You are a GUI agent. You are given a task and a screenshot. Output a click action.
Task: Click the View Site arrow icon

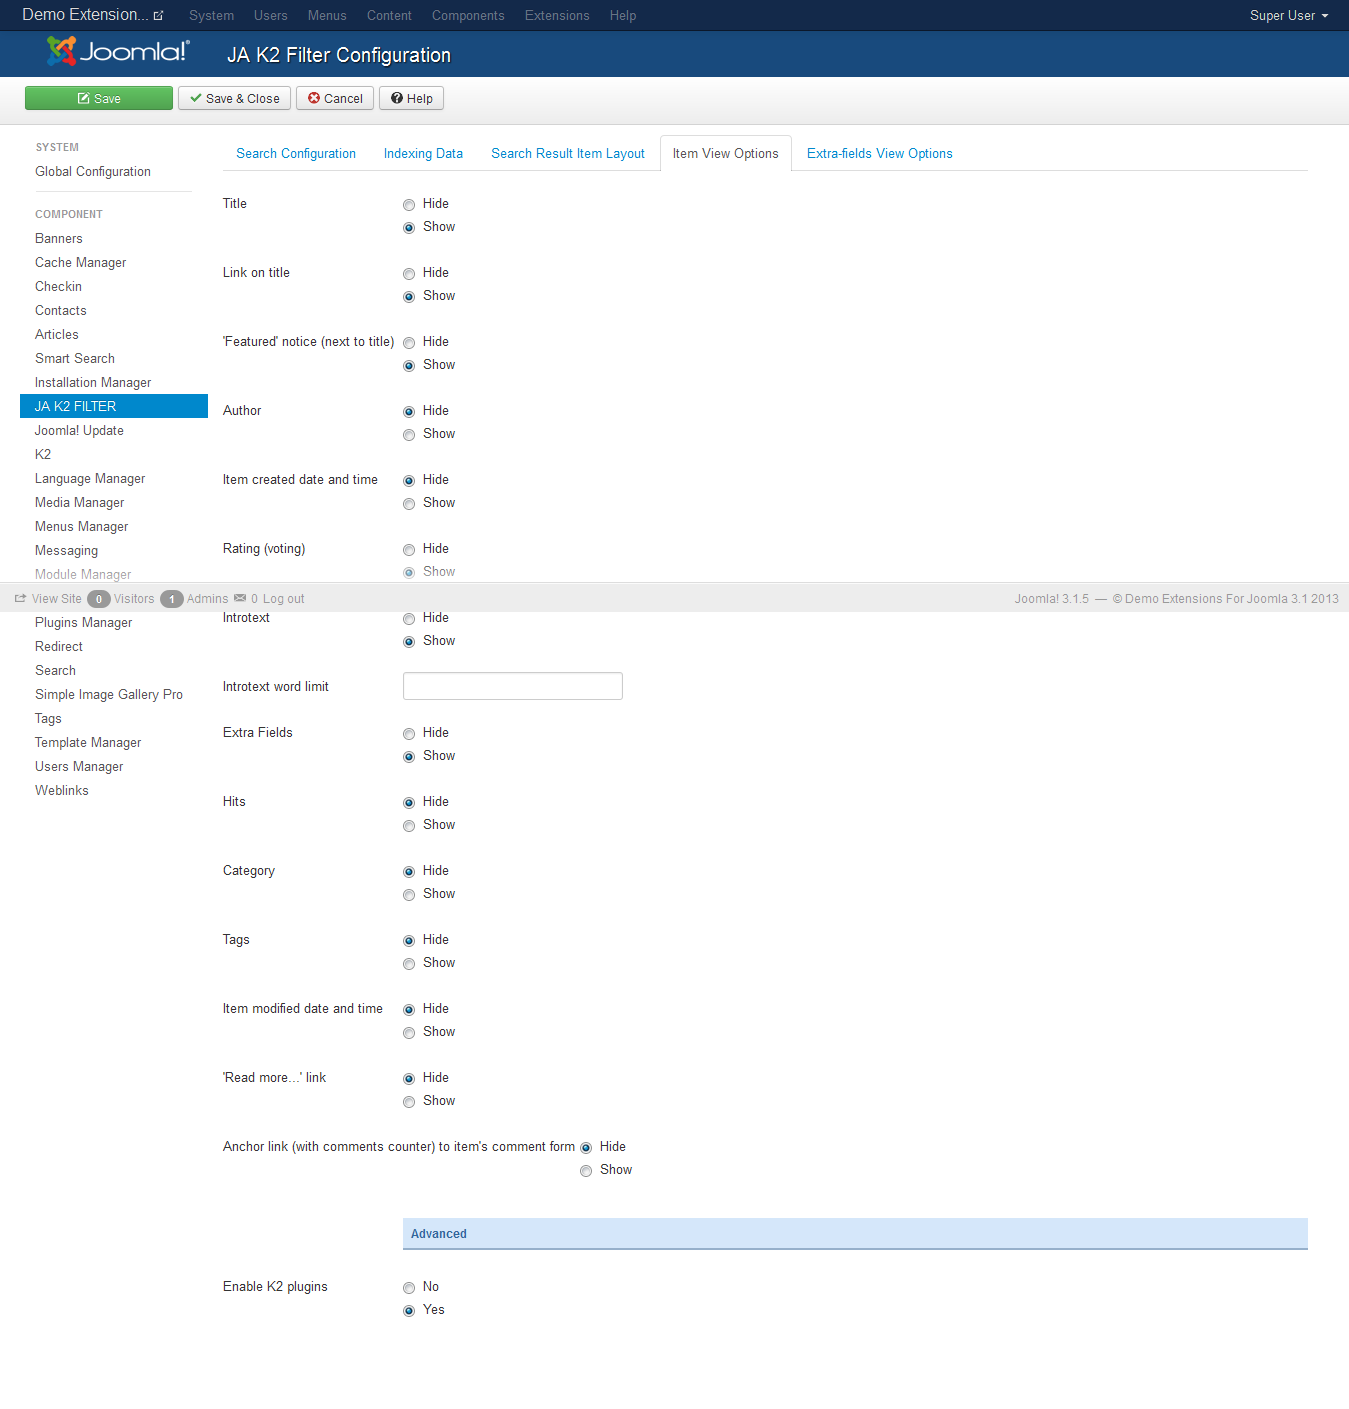[x=20, y=598]
